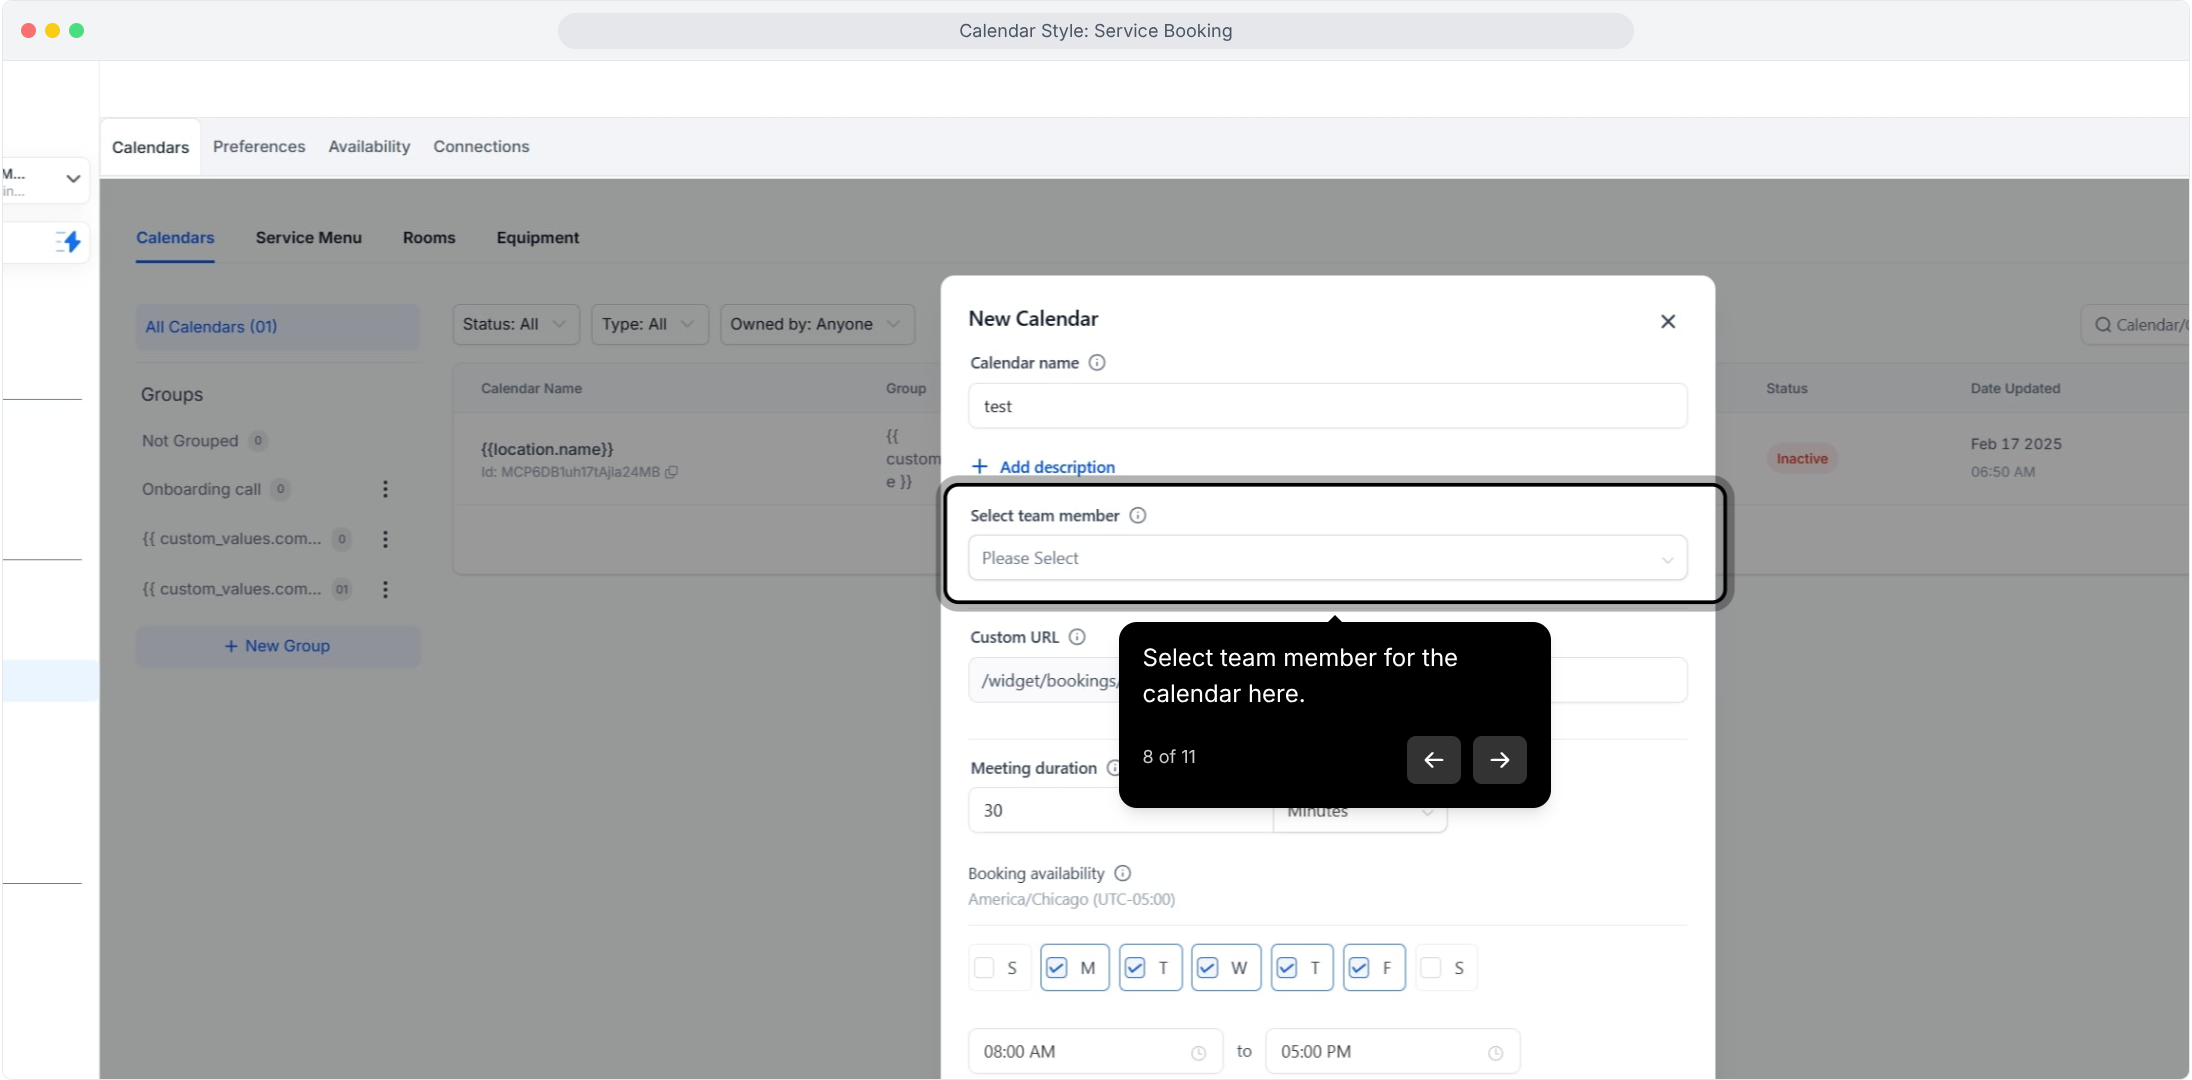
Task: Open the Service Menu tab
Action: (308, 238)
